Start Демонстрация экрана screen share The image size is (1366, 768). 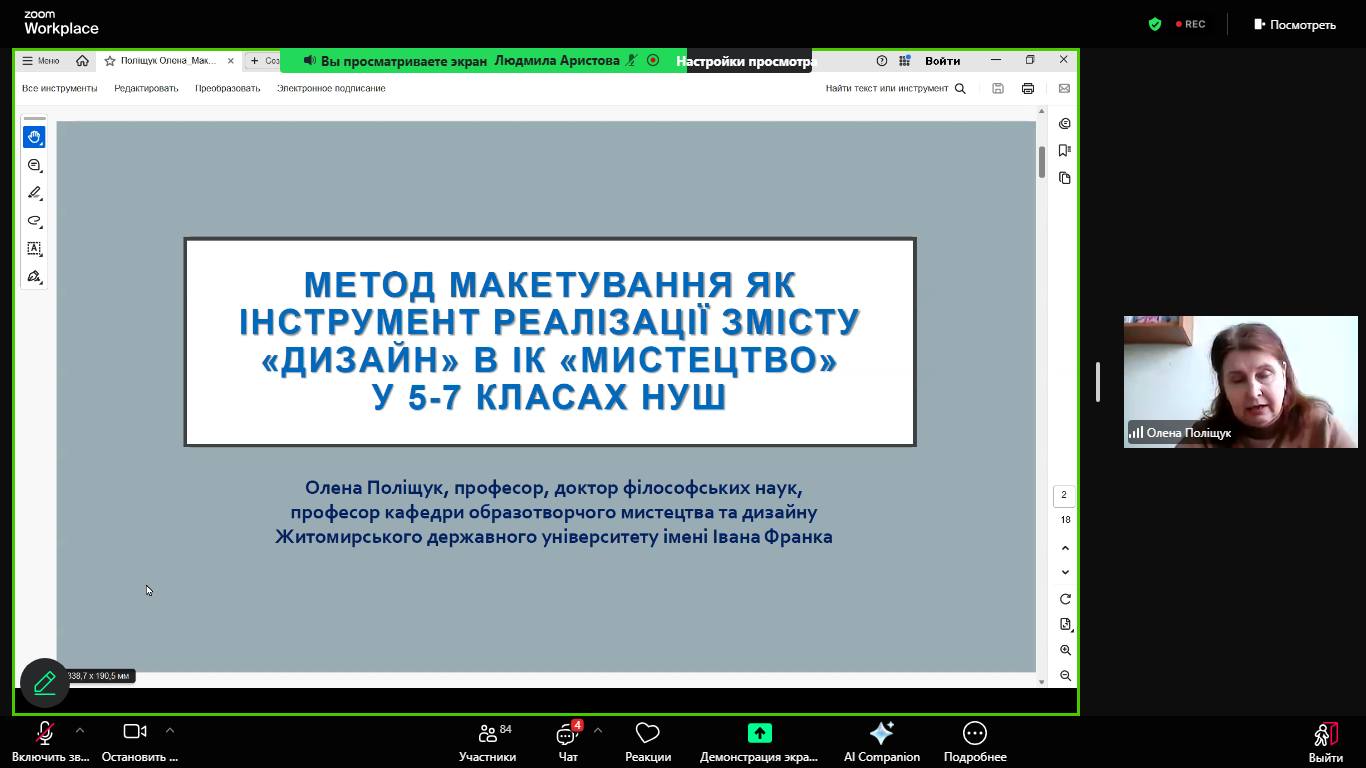(x=759, y=741)
